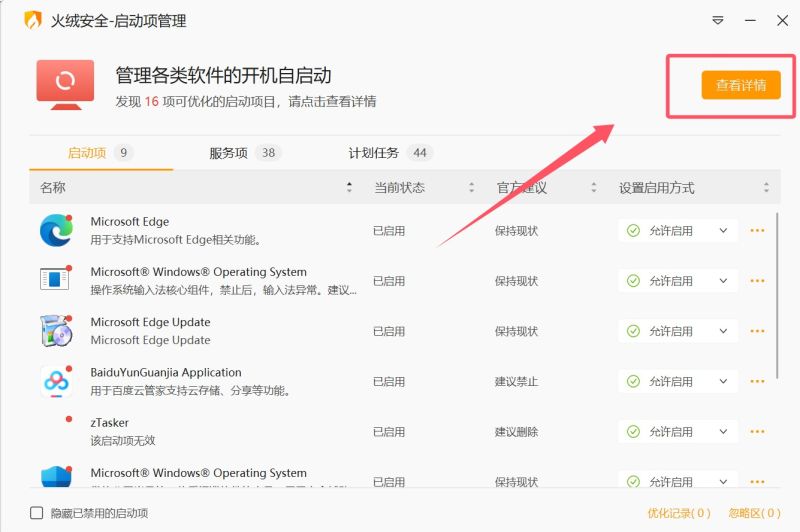Switch to 启动项 tab
The height and width of the screenshot is (532, 800).
101,153
